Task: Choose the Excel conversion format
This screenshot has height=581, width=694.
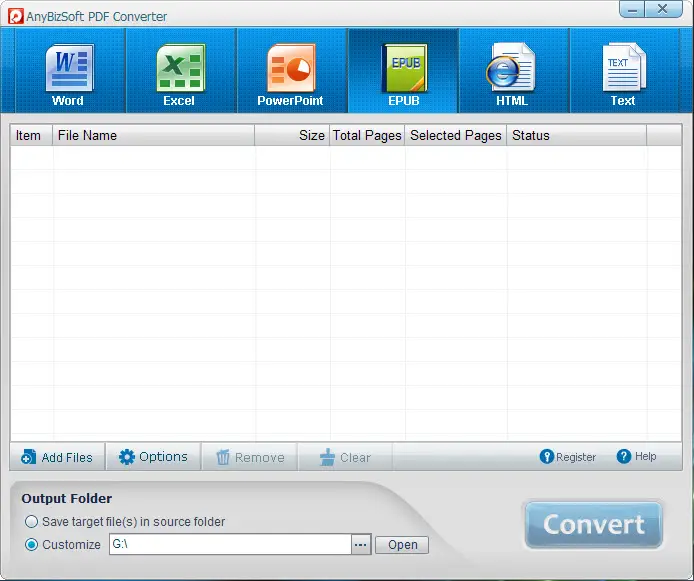Action: tap(181, 71)
